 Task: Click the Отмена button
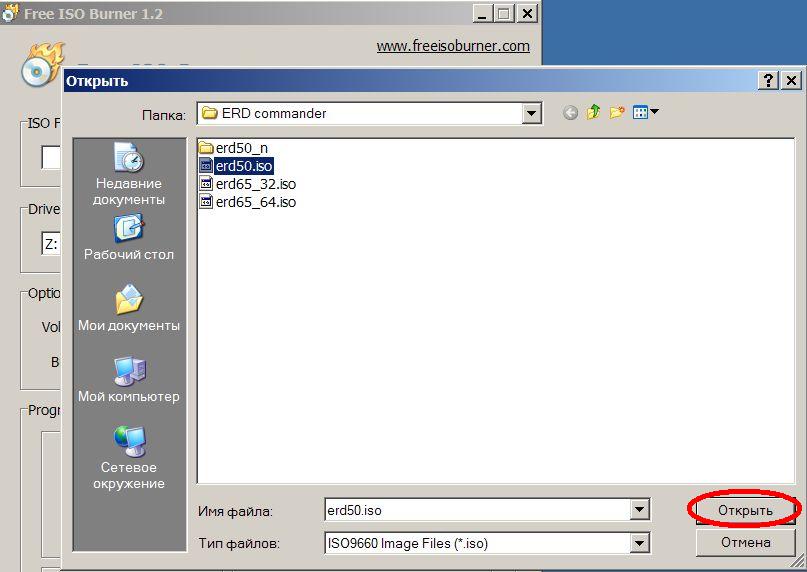click(x=745, y=543)
